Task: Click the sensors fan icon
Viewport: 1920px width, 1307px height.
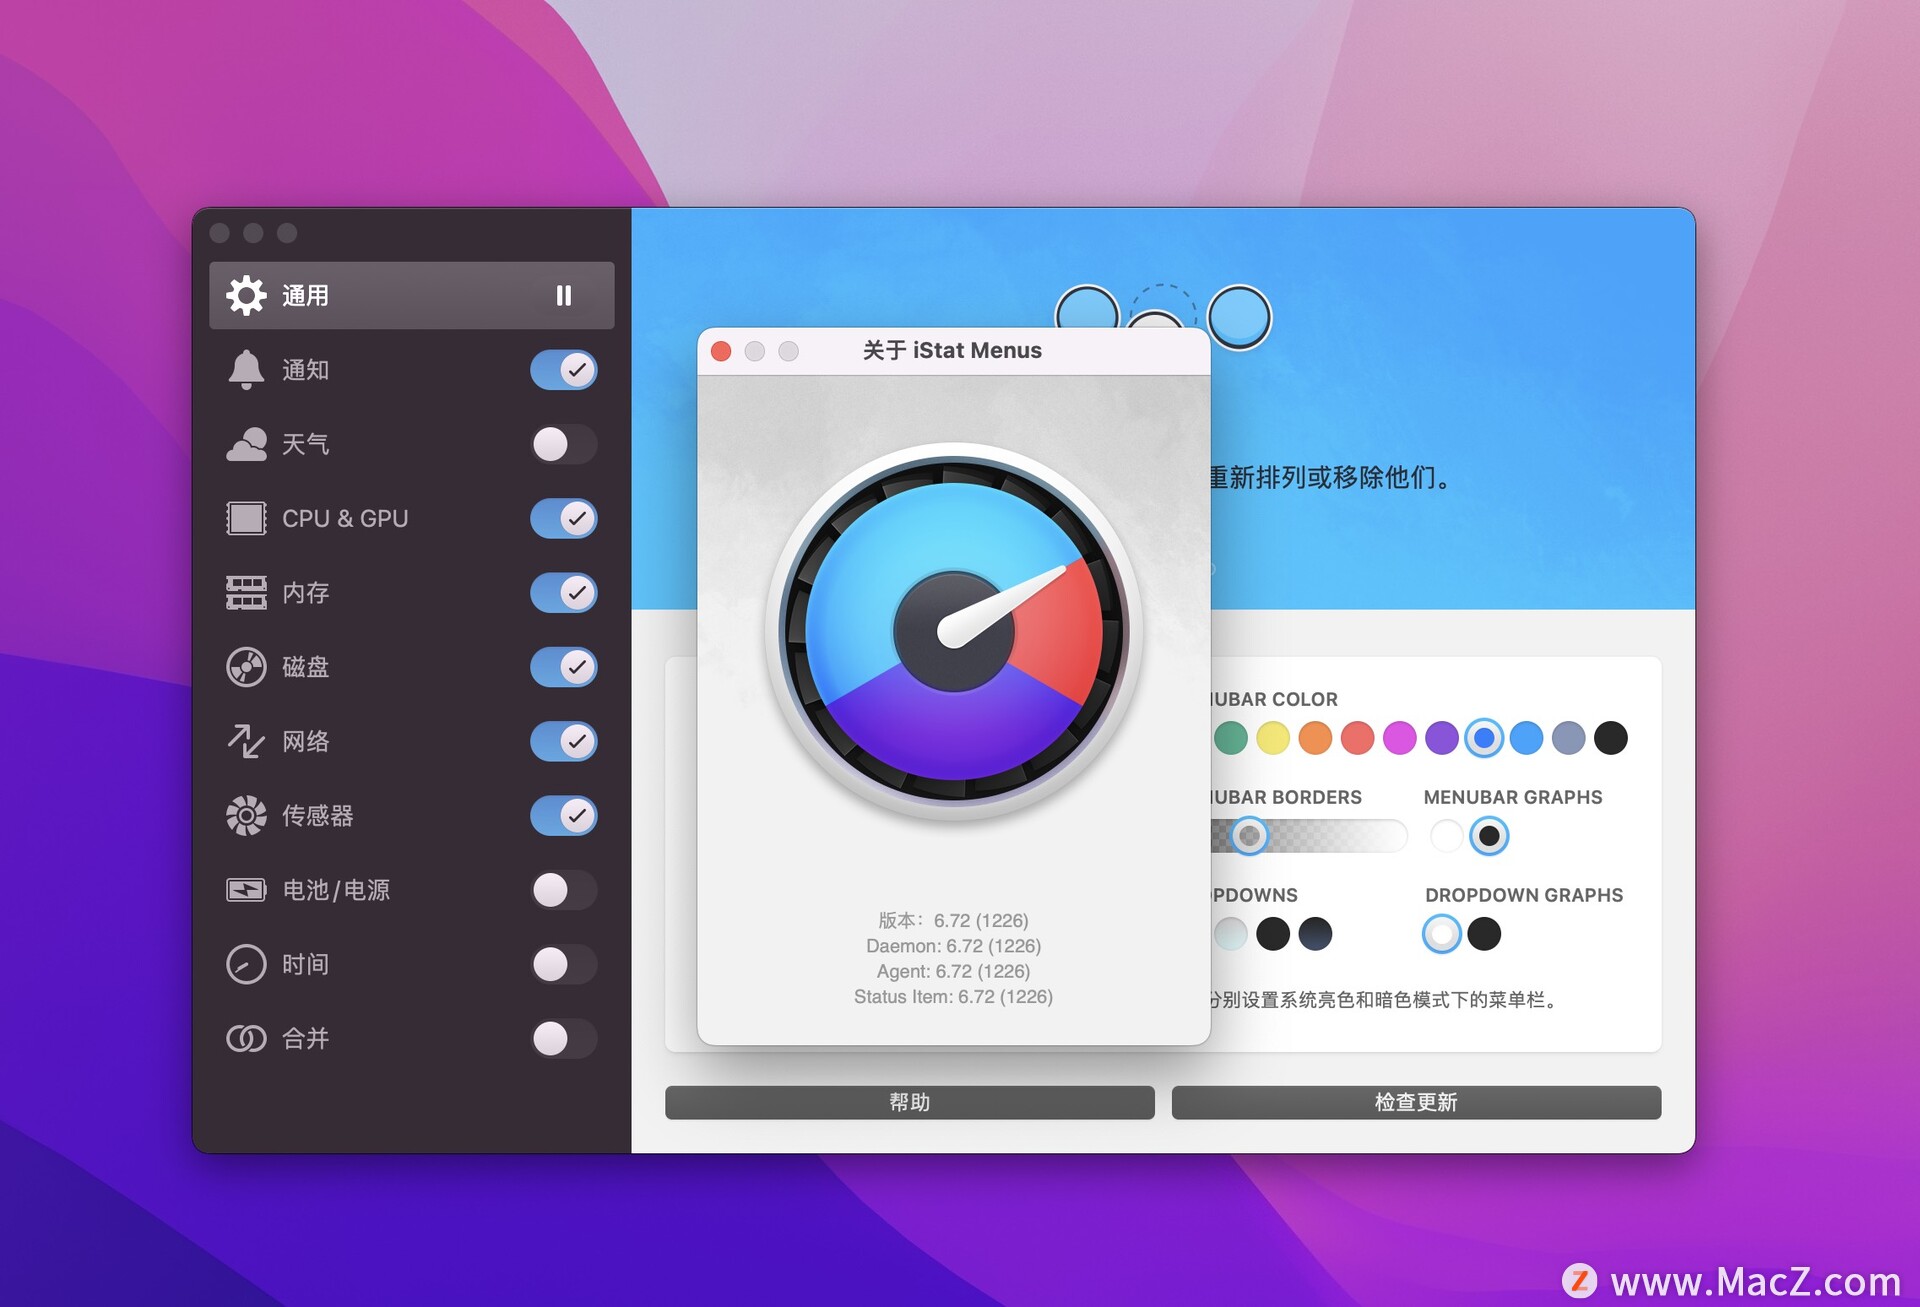Action: coord(246,815)
